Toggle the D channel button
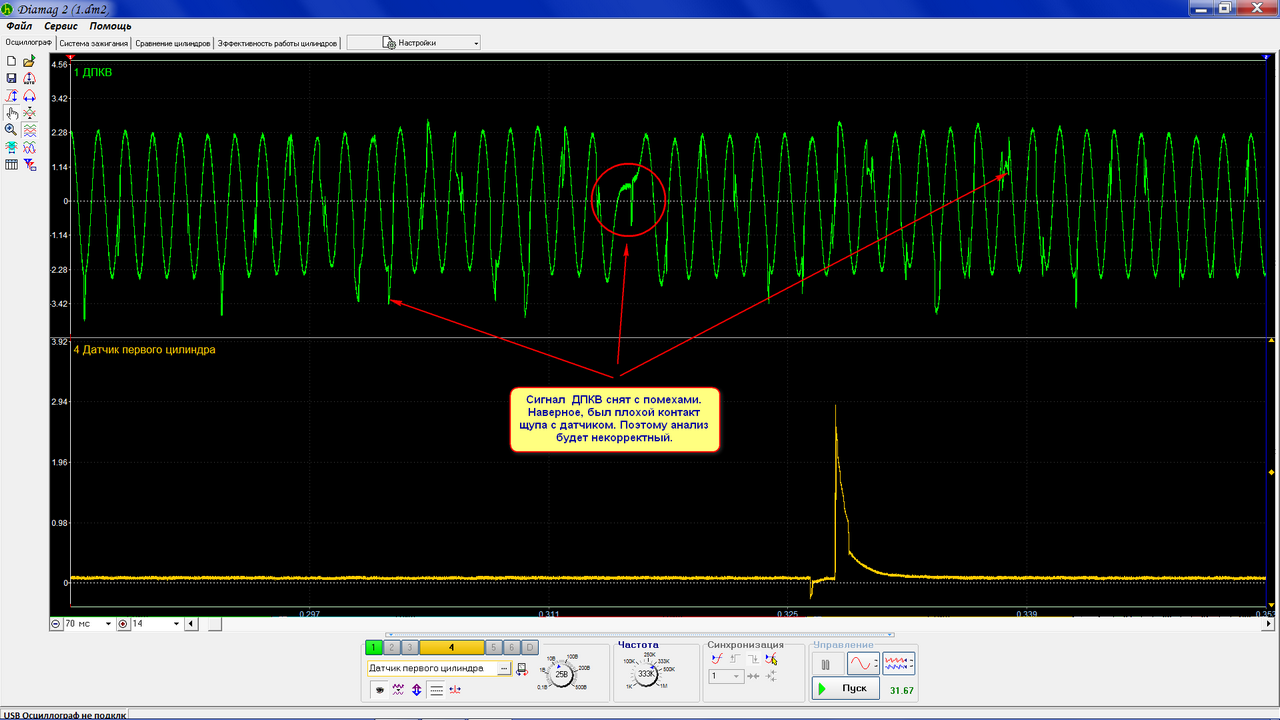This screenshot has width=1280, height=720. point(530,647)
